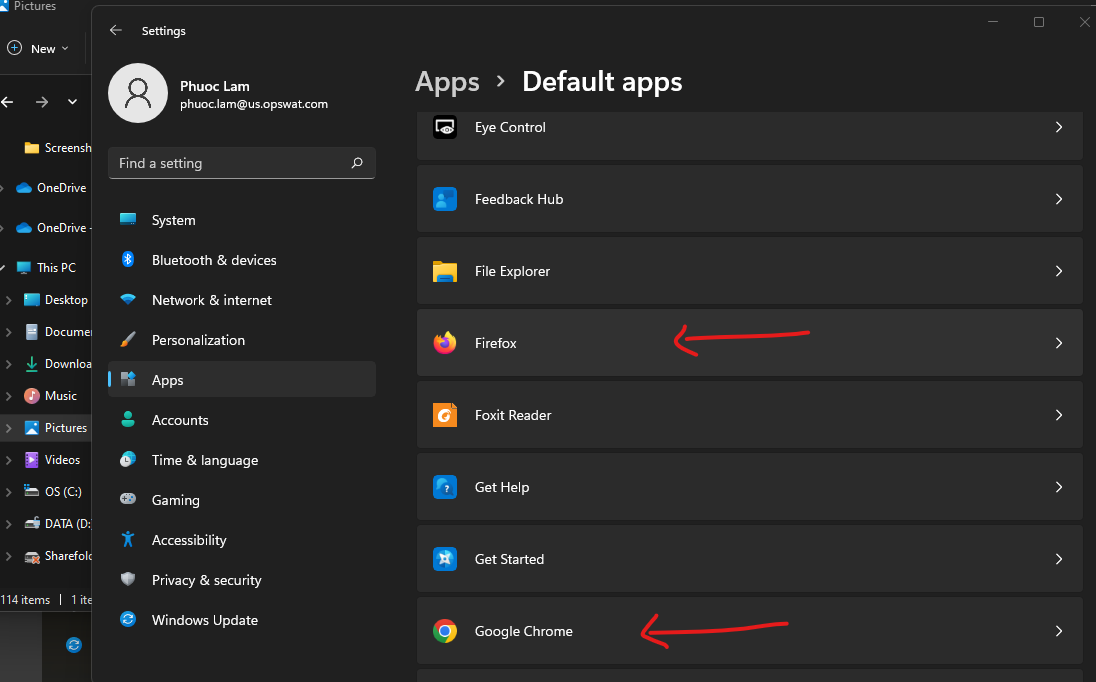
Task: Click the Google Chrome logo icon
Action: (445, 631)
